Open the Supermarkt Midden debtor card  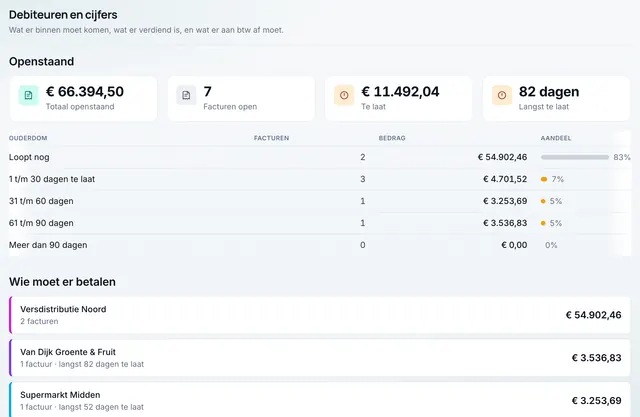320,400
